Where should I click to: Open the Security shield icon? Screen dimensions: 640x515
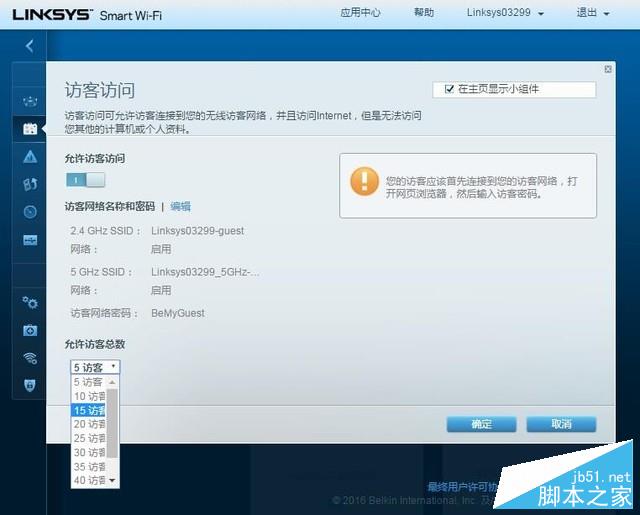30,385
